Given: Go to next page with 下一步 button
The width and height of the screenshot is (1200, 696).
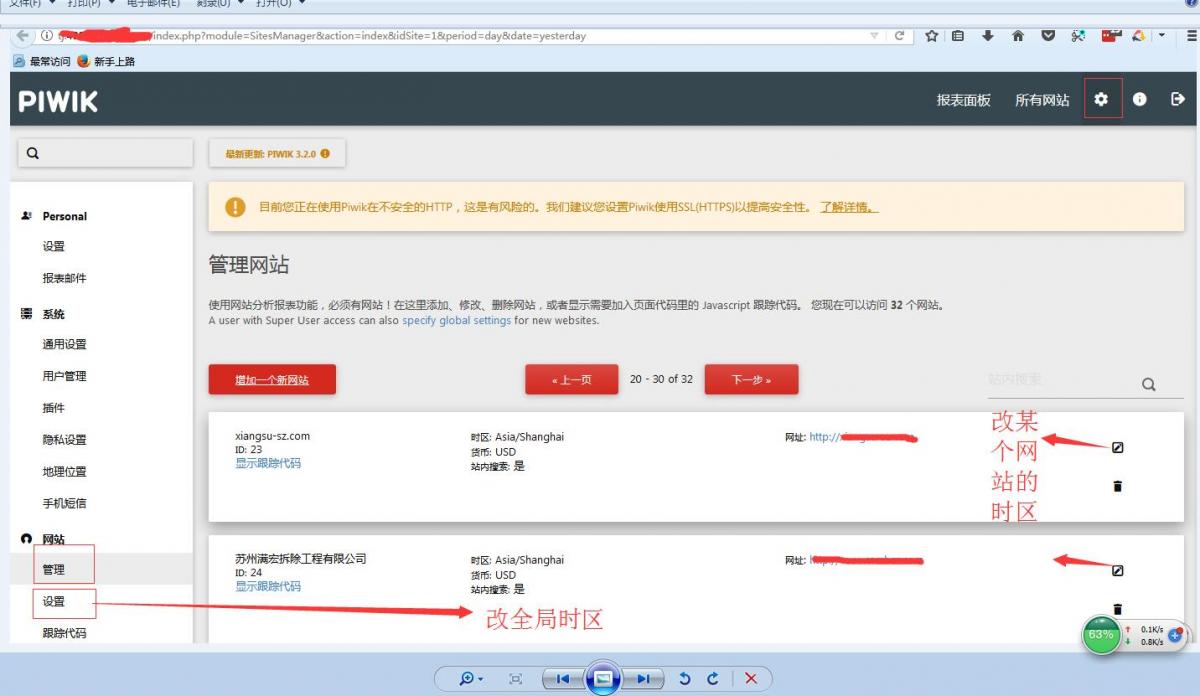Looking at the screenshot, I should 752,380.
